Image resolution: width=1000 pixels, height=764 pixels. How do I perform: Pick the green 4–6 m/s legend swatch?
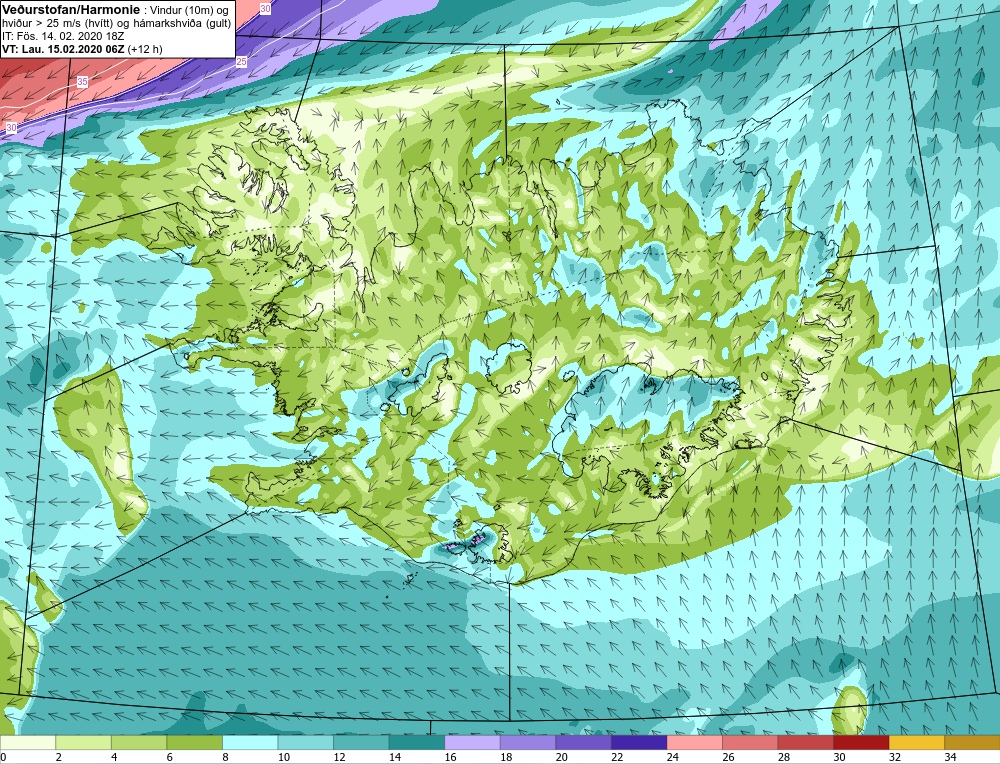click(x=138, y=742)
